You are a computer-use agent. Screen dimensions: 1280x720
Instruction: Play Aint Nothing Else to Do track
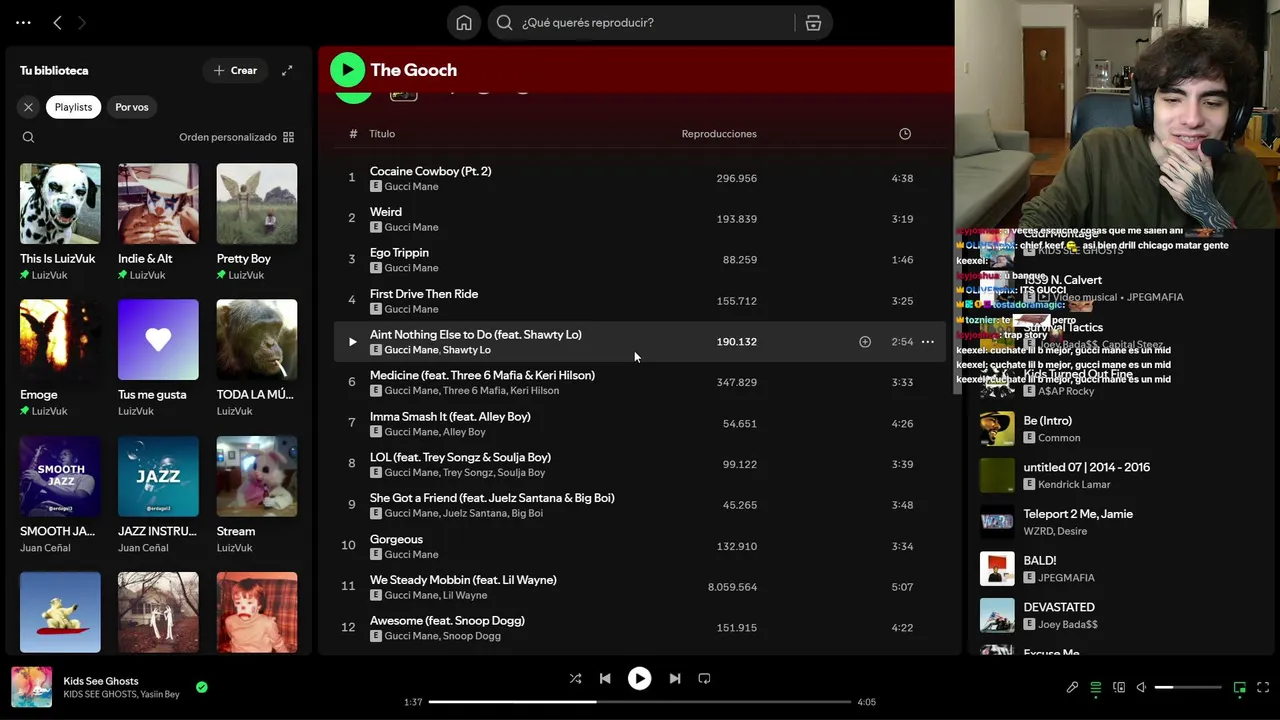coord(352,342)
